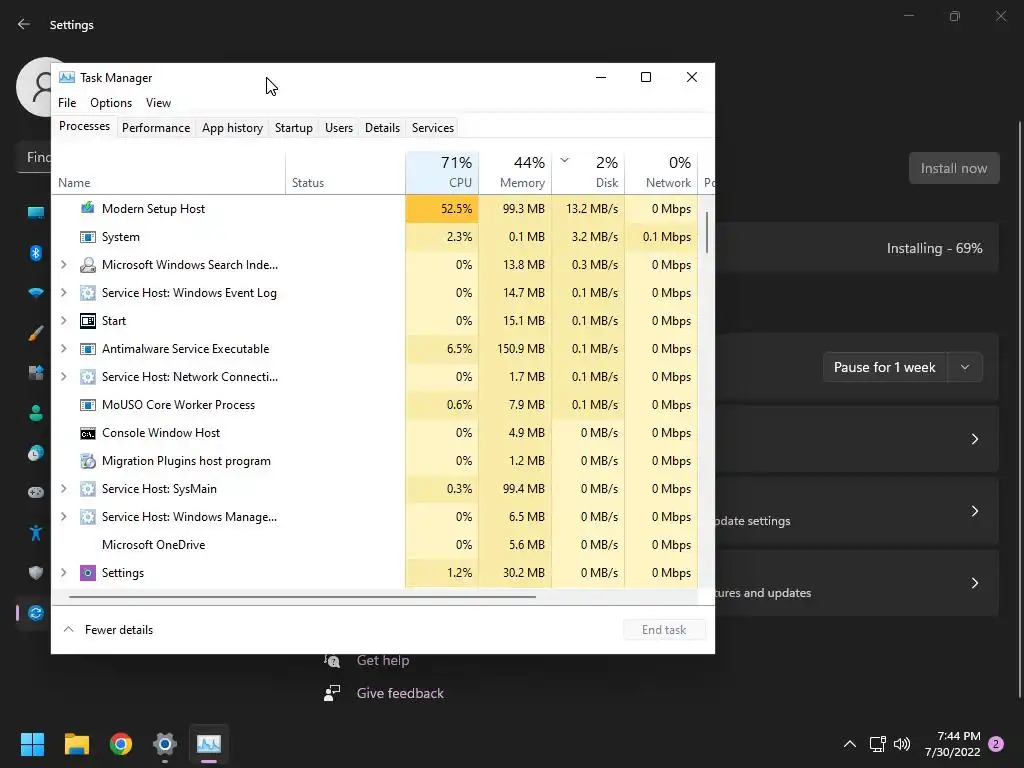Launch Google Chrome from taskbar

(121, 744)
